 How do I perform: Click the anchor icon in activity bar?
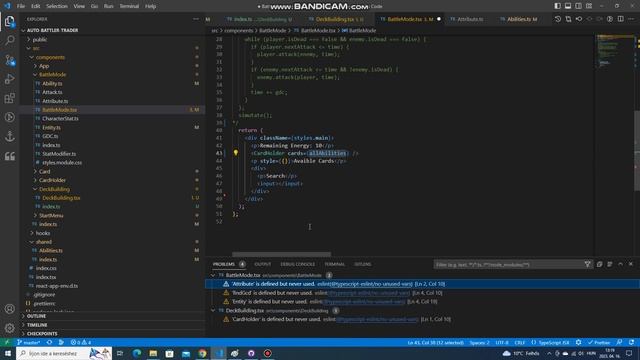click(x=9, y=136)
